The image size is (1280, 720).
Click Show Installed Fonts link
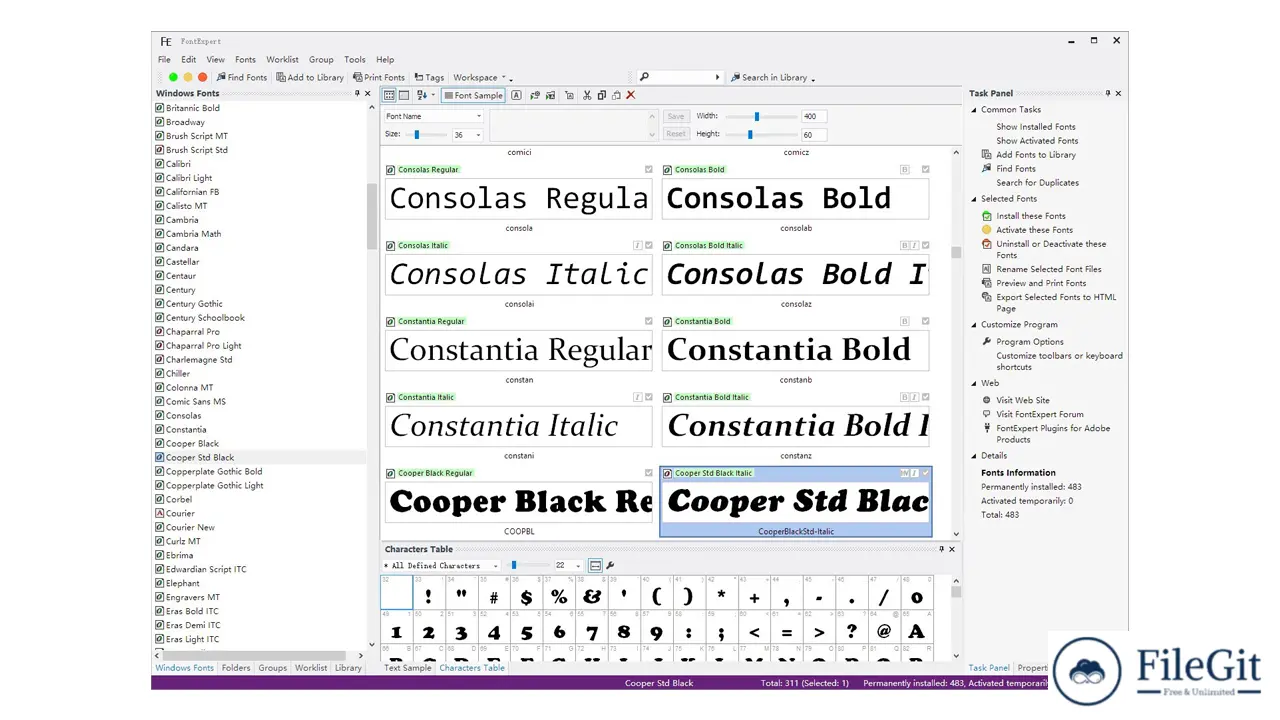tap(1036, 127)
